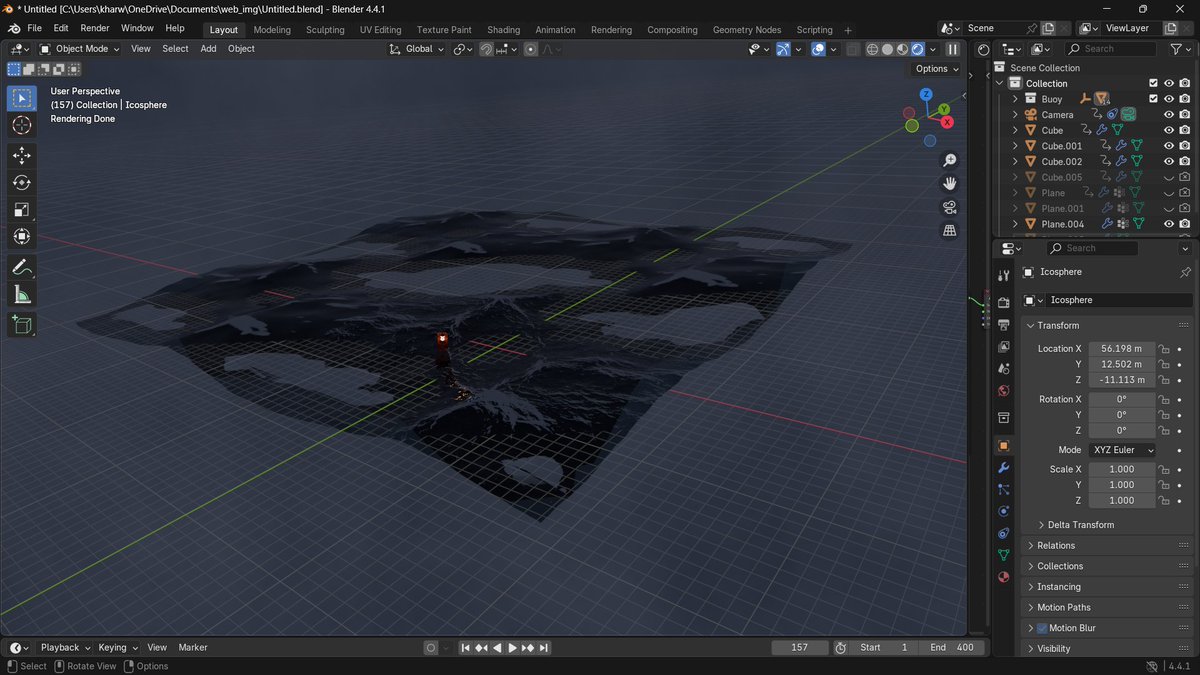Select the Cursor tool in the toolbar
This screenshot has height=675, width=1200.
point(22,125)
